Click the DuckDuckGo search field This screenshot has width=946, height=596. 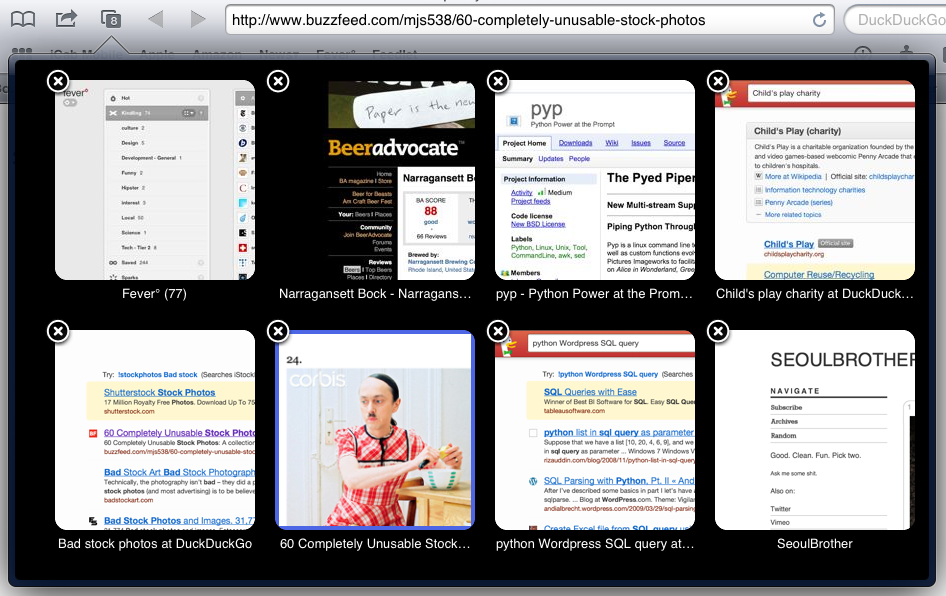(x=895, y=20)
